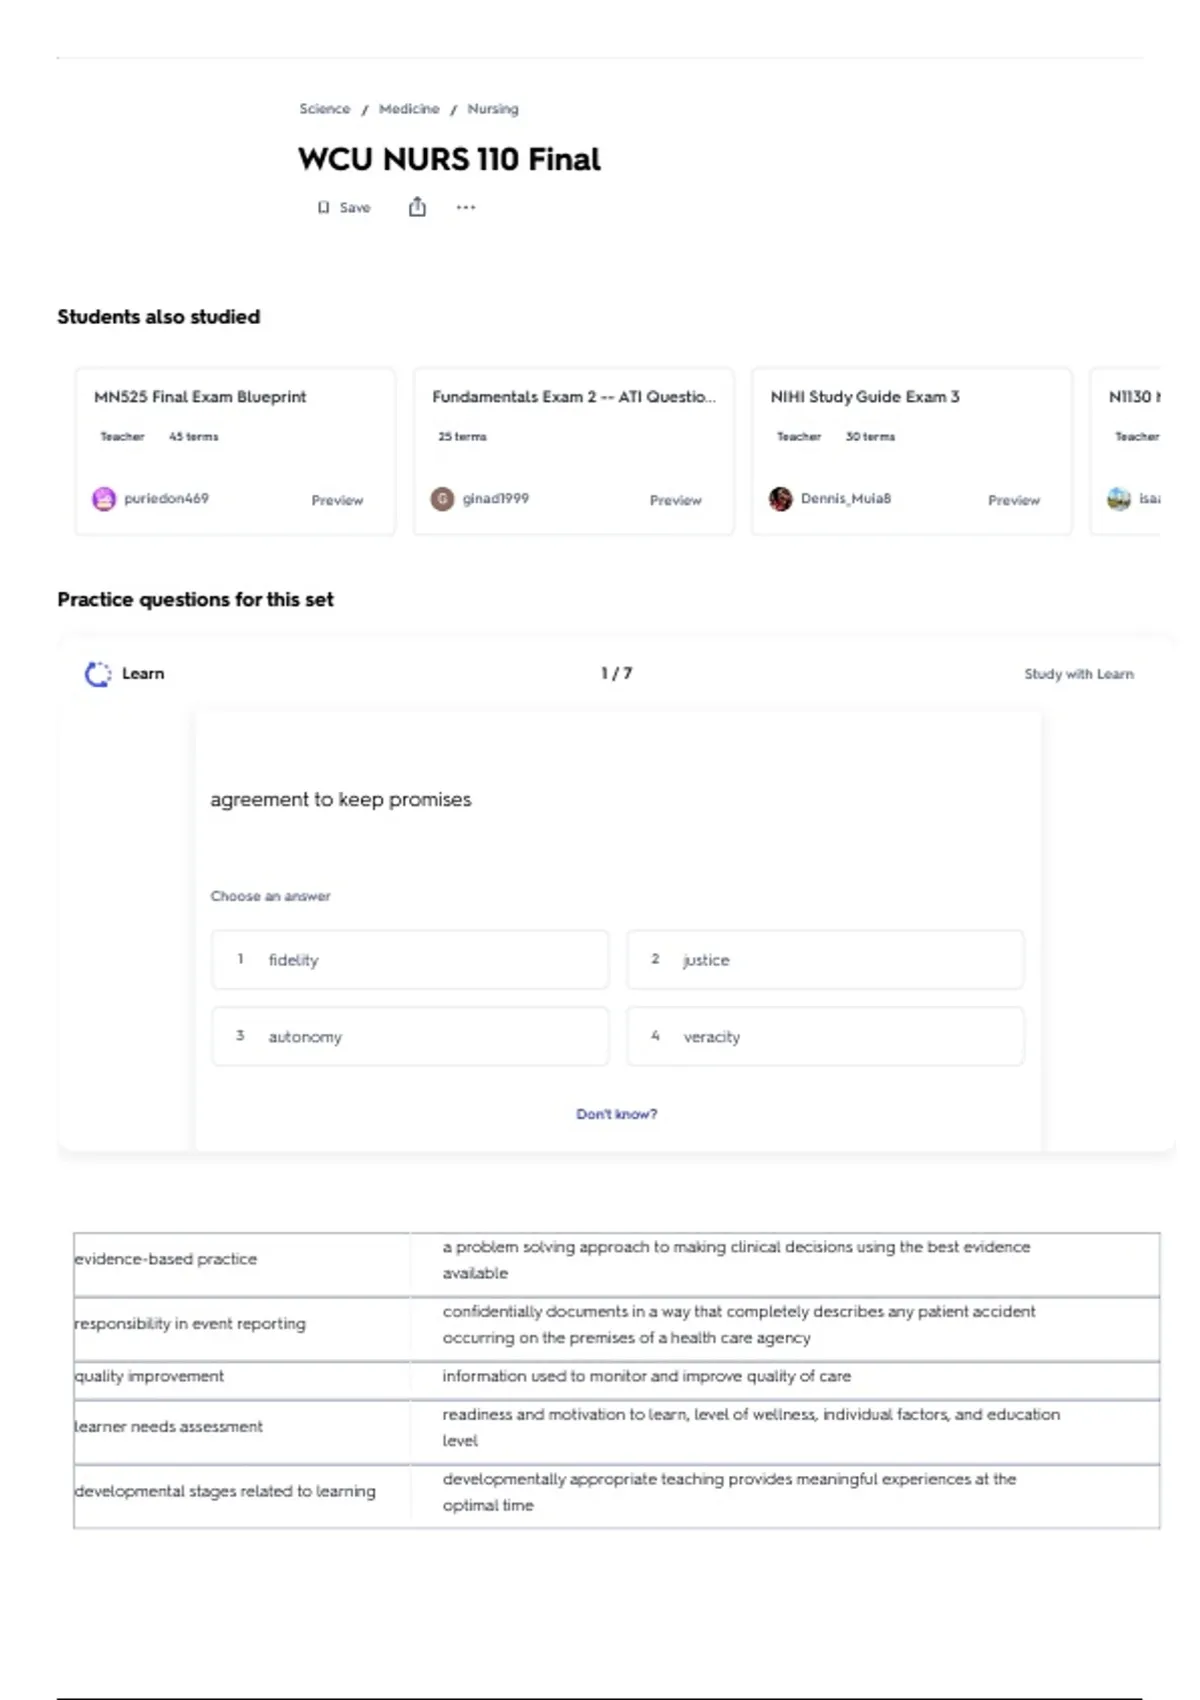Choose the autonomy answer
1200x1700 pixels.
[410, 1037]
